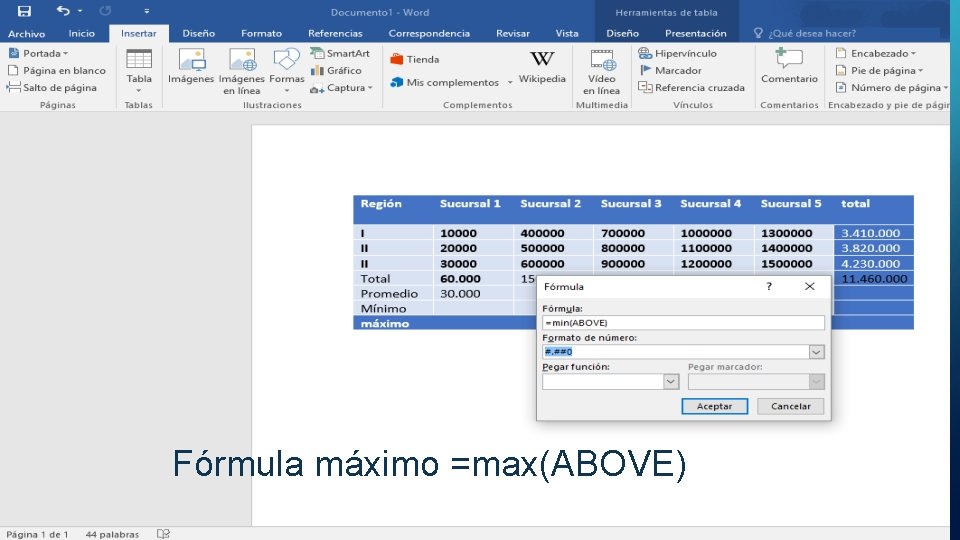Click the proofing check icon in status bar
This screenshot has height=540, width=960.
163,534
